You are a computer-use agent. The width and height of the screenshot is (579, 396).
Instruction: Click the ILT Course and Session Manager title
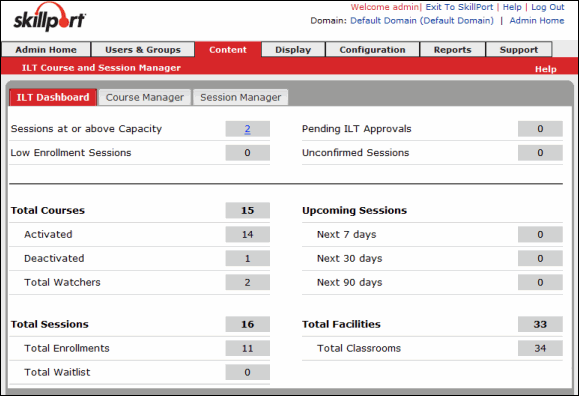(101, 68)
